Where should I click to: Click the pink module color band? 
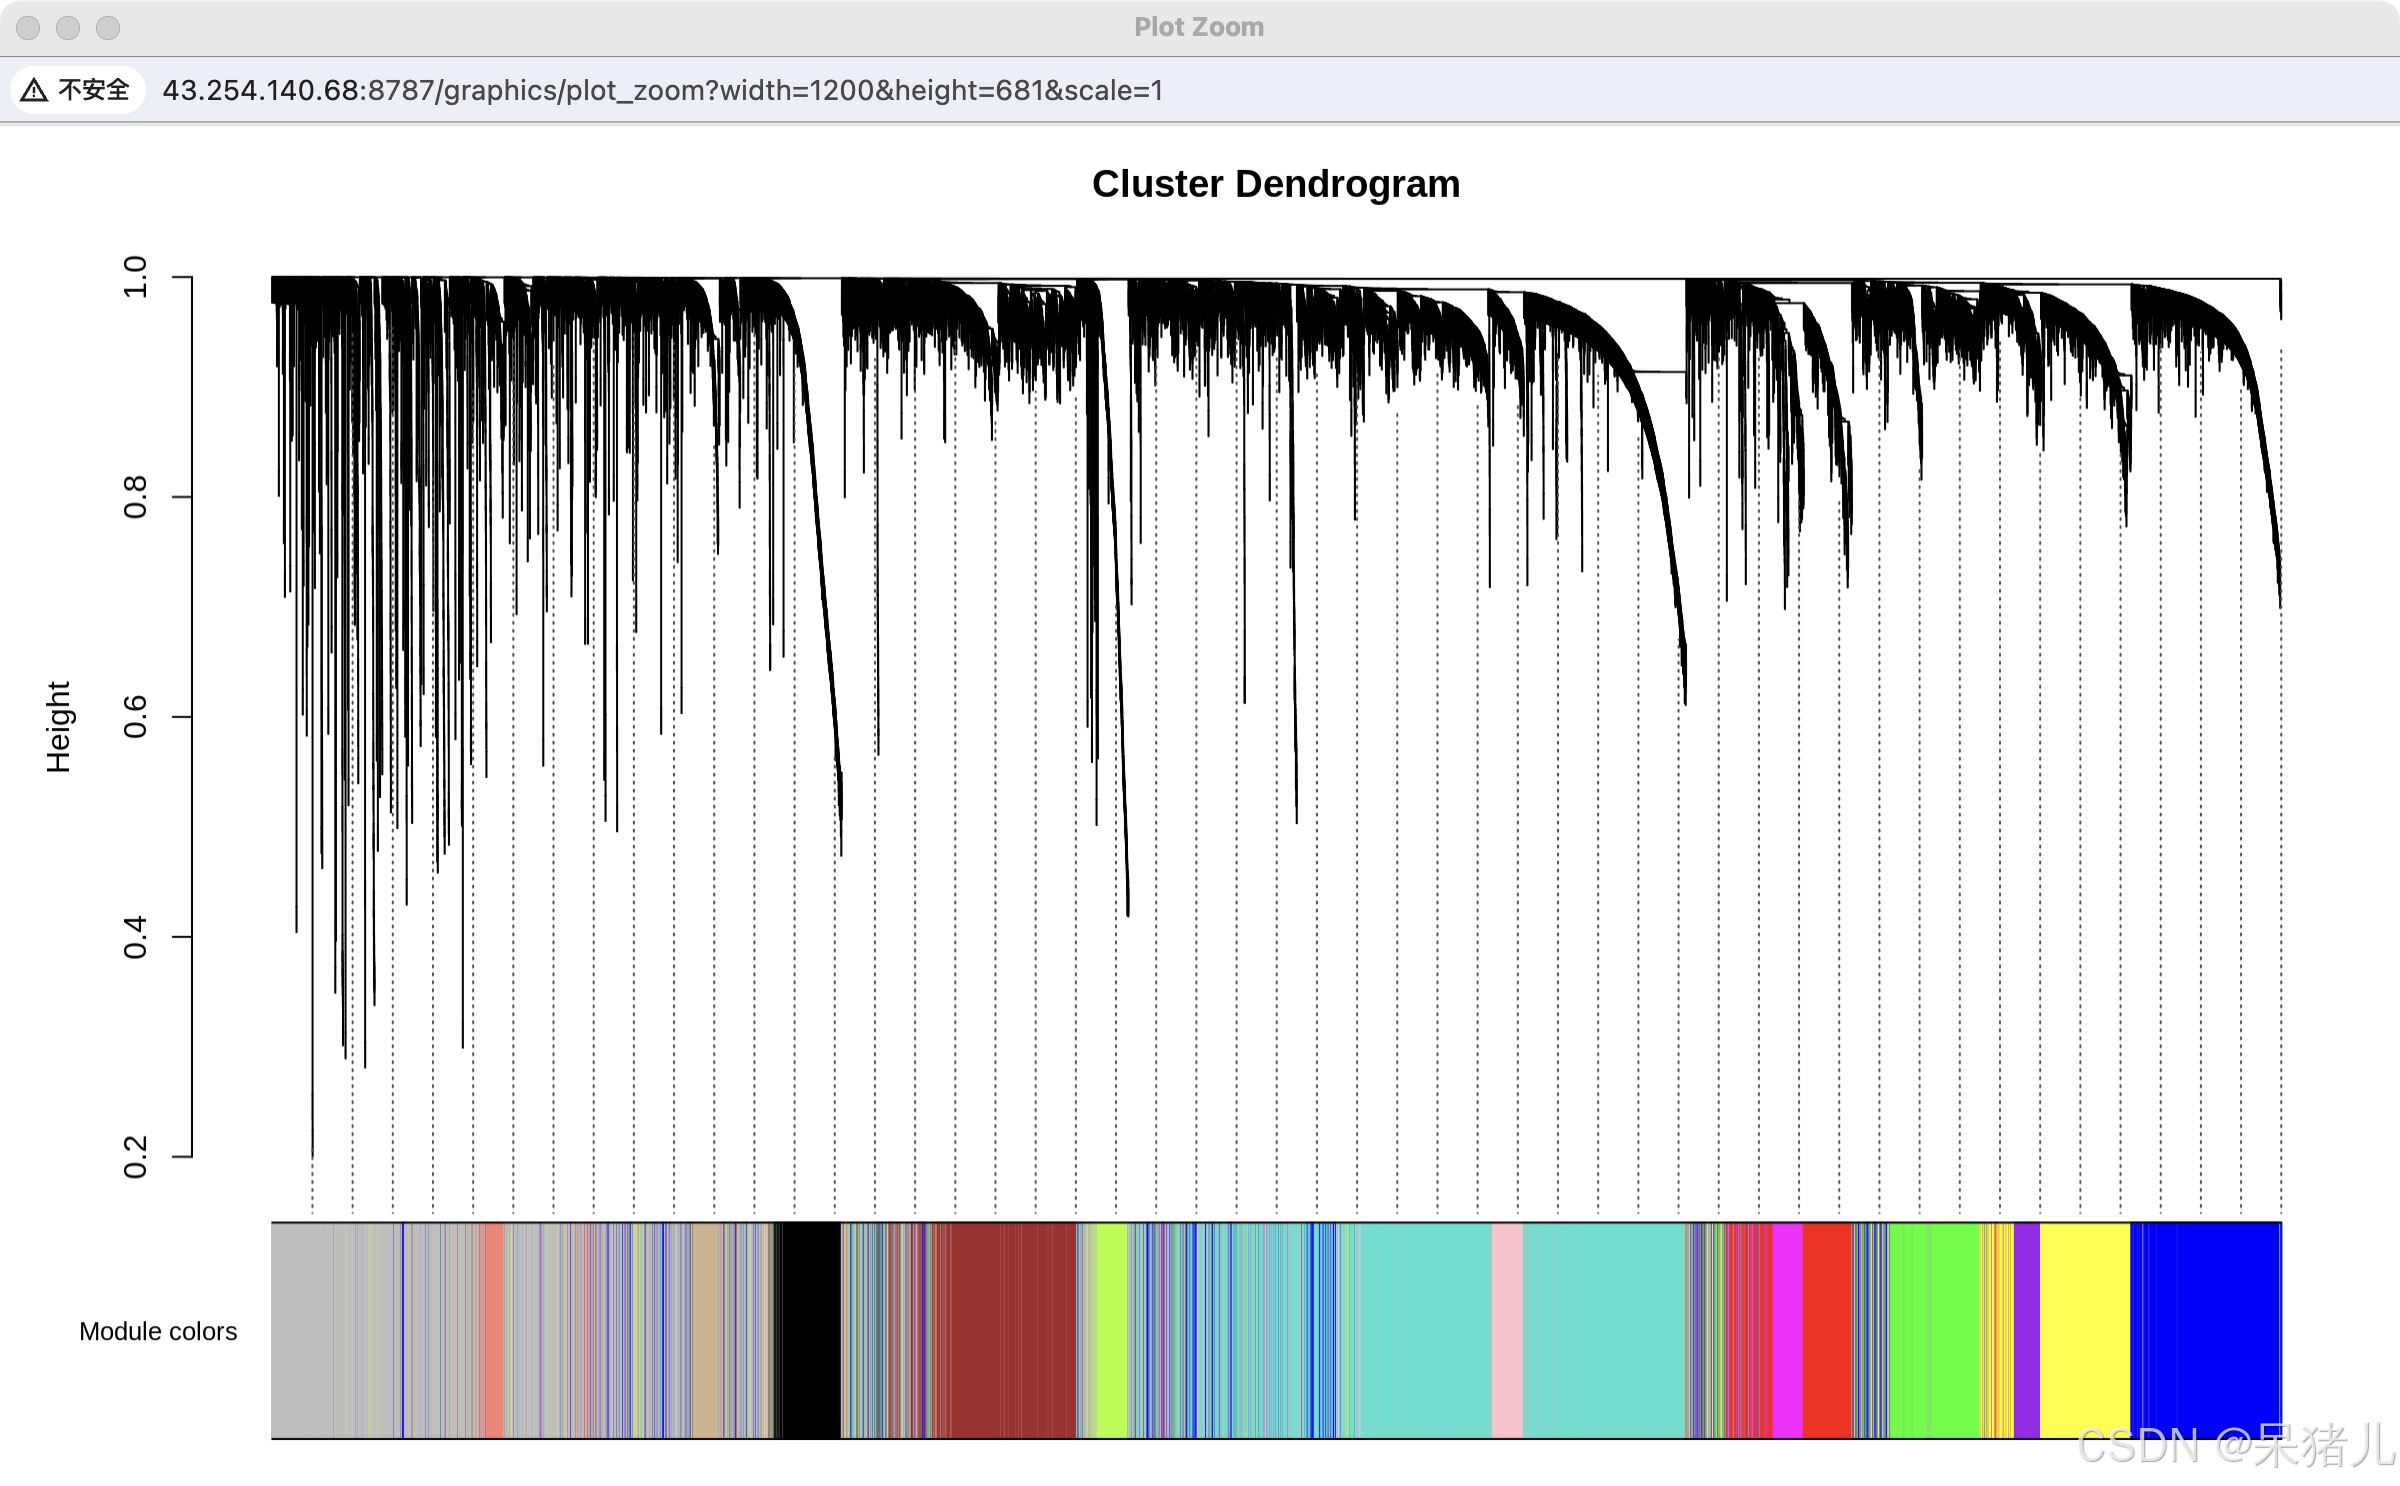tap(1507, 1330)
